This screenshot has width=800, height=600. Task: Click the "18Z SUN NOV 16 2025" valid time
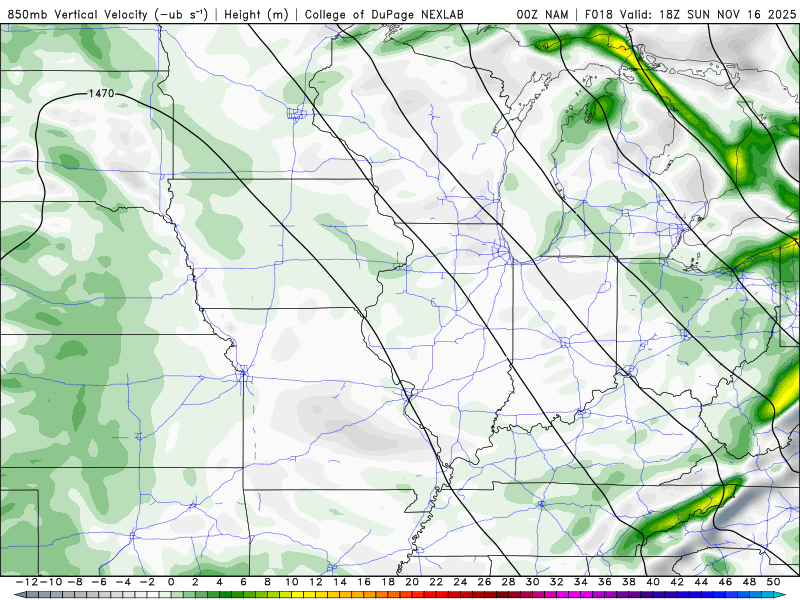pos(728,14)
